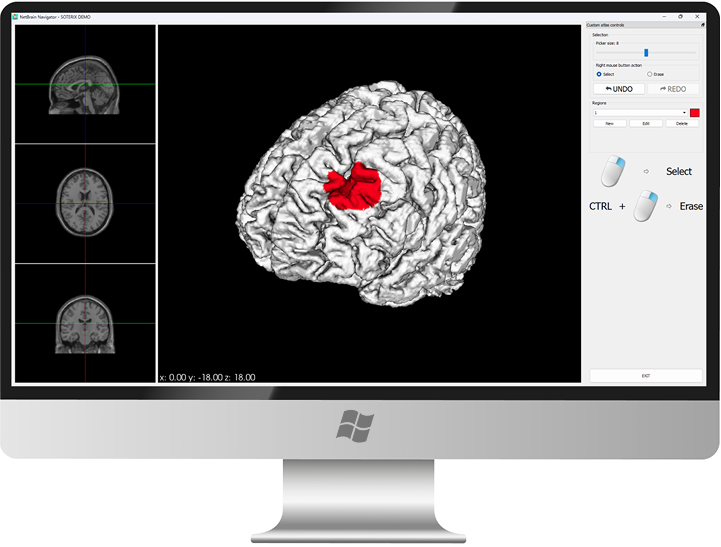Create a region with New button

[x=609, y=123]
